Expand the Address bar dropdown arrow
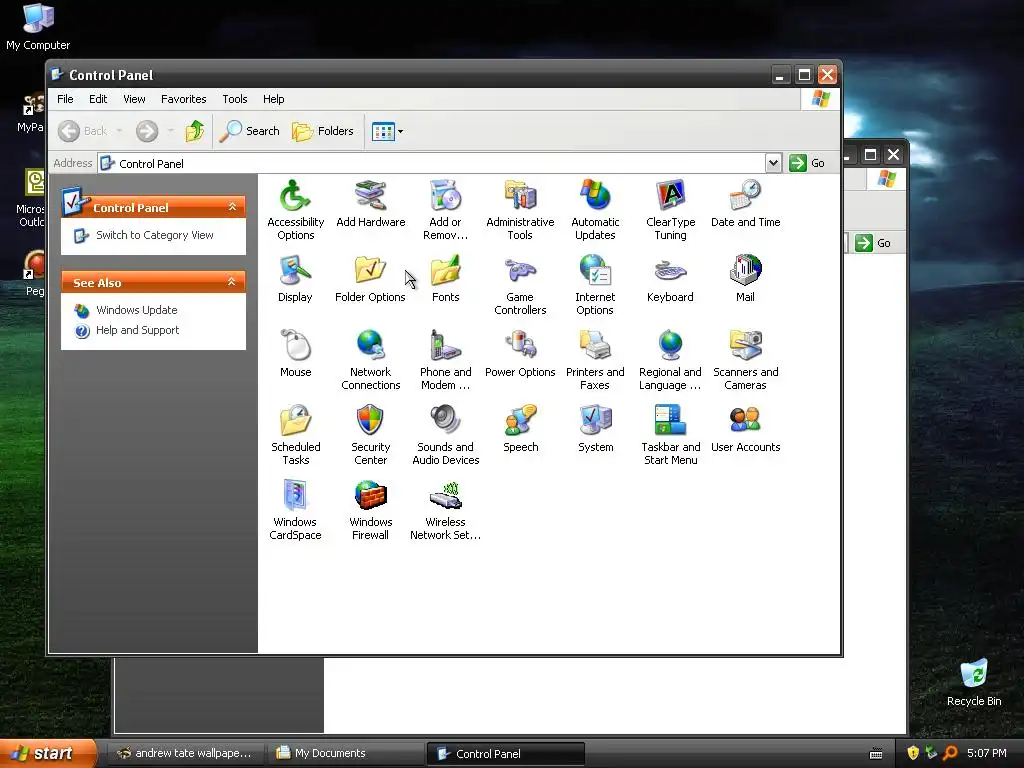 773,163
